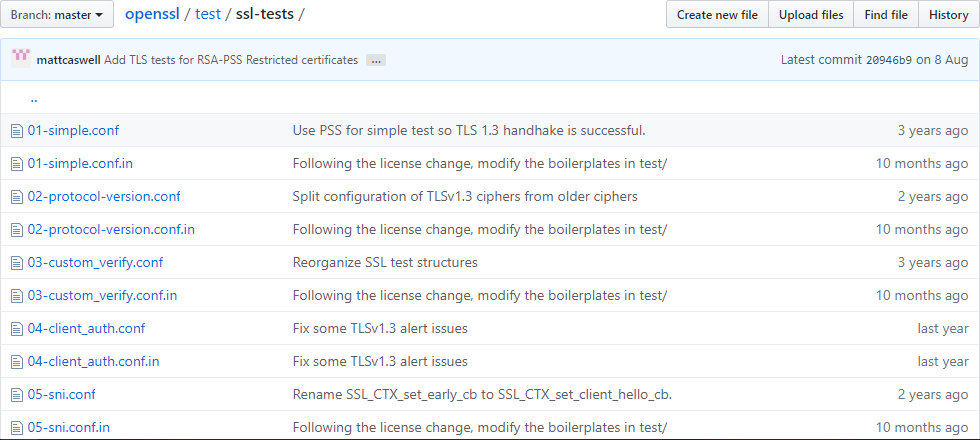Click file icon beside 03-custom_verify.conf
Screen dimensions: 980x440
pyautogui.click(x=16, y=263)
